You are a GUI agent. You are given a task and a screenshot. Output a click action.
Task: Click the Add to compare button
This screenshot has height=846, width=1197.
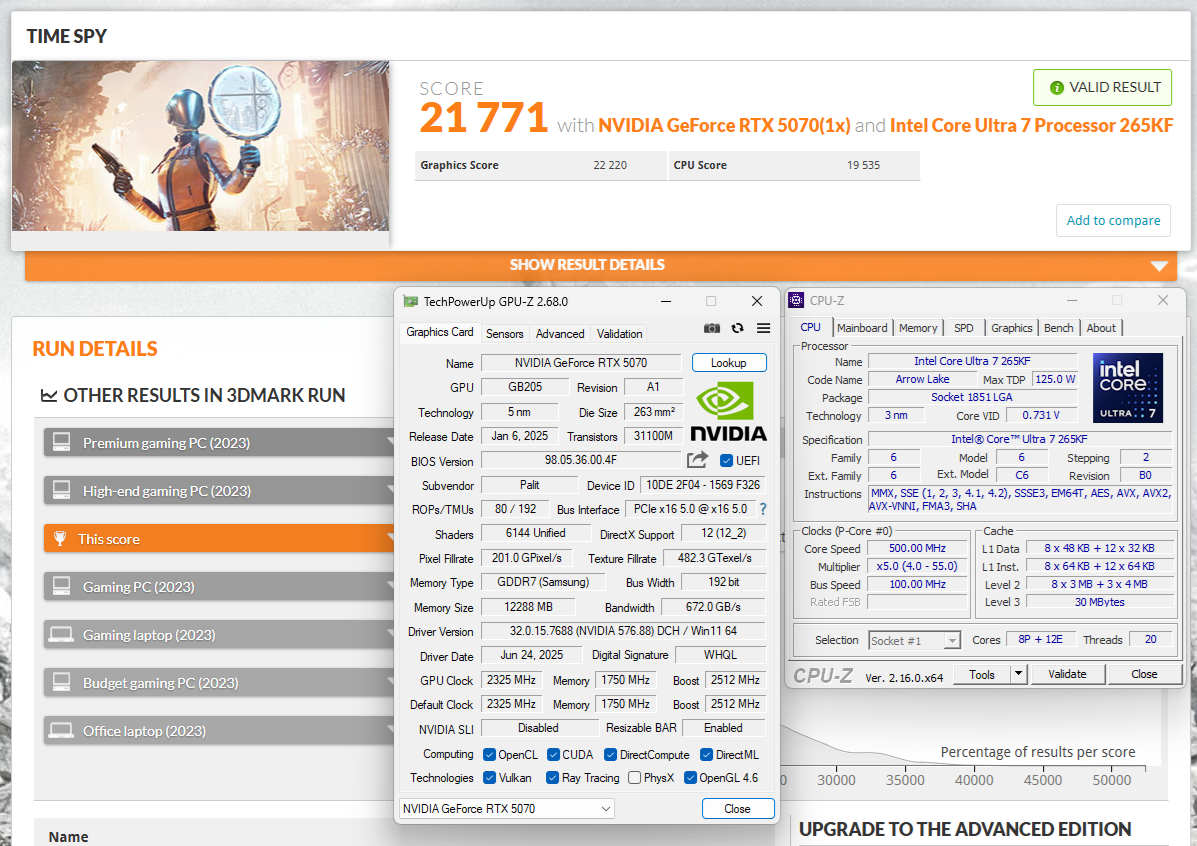point(1113,221)
